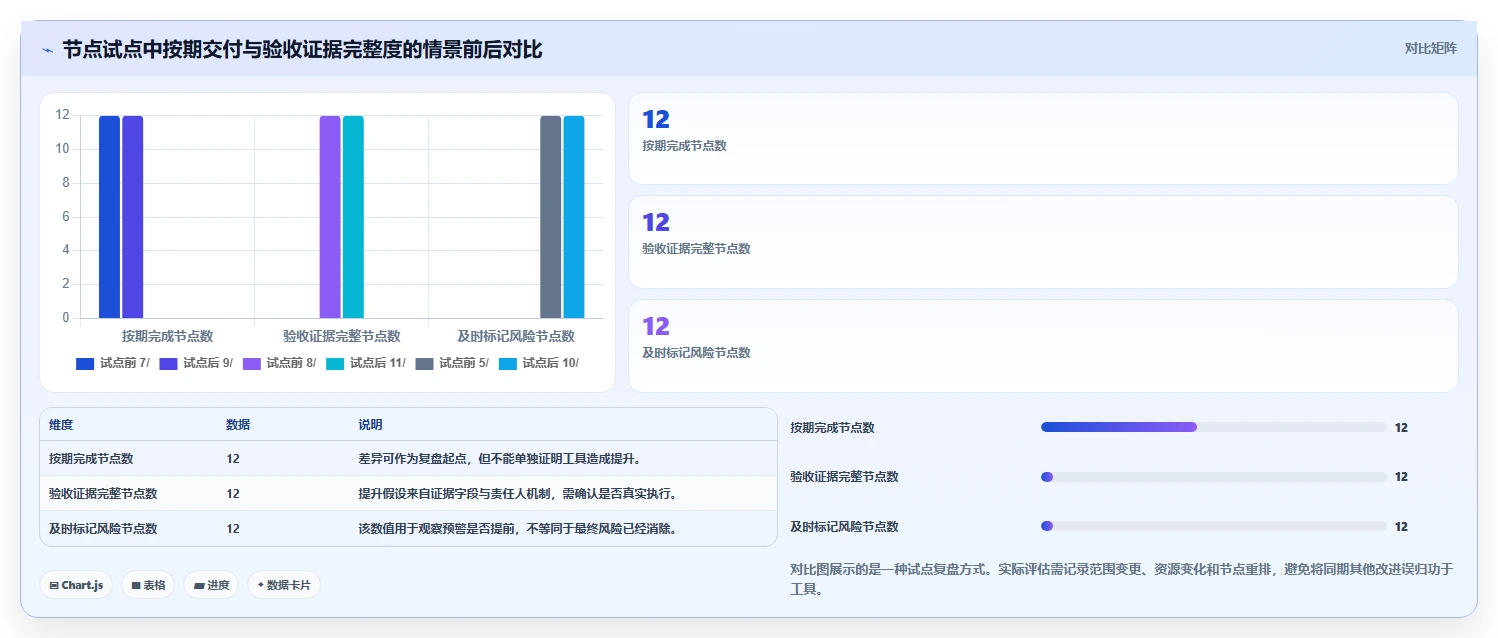Click the 及时标记风险节点数 progress bar
Image resolution: width=1498 pixels, height=638 pixels.
1214,526
